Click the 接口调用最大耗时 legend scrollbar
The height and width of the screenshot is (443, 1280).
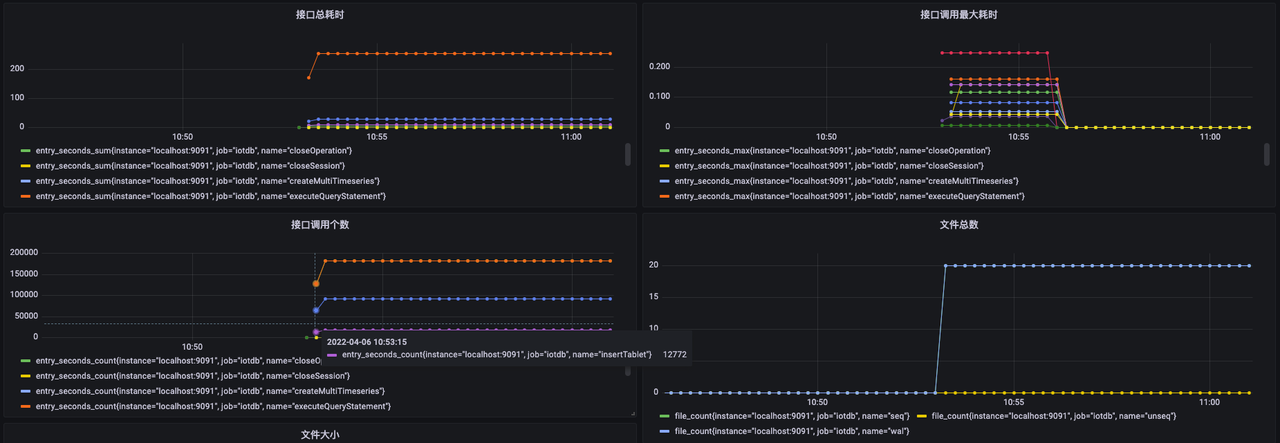coord(1267,154)
